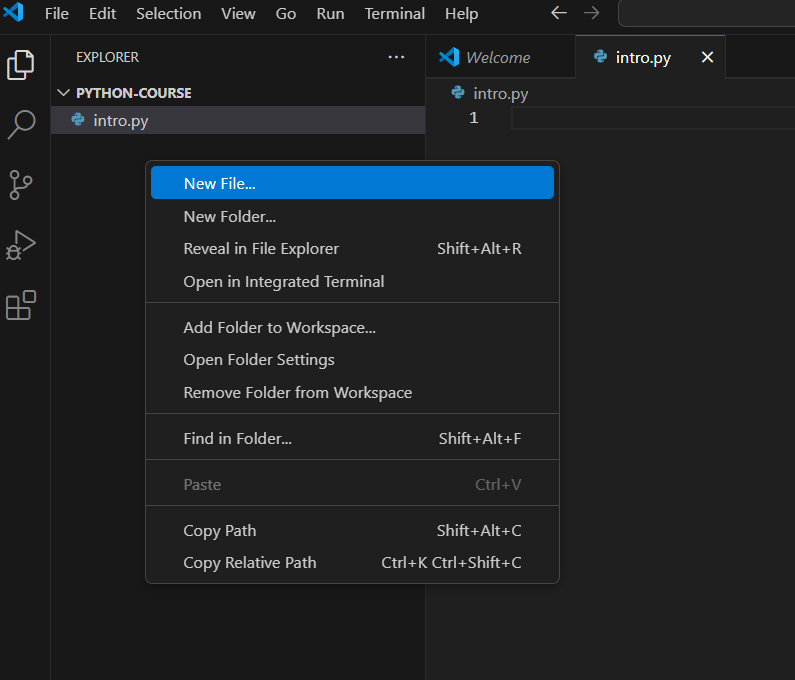The width and height of the screenshot is (795, 680).
Task: Click the intro.py breadcrumb in editor
Action: click(x=500, y=93)
